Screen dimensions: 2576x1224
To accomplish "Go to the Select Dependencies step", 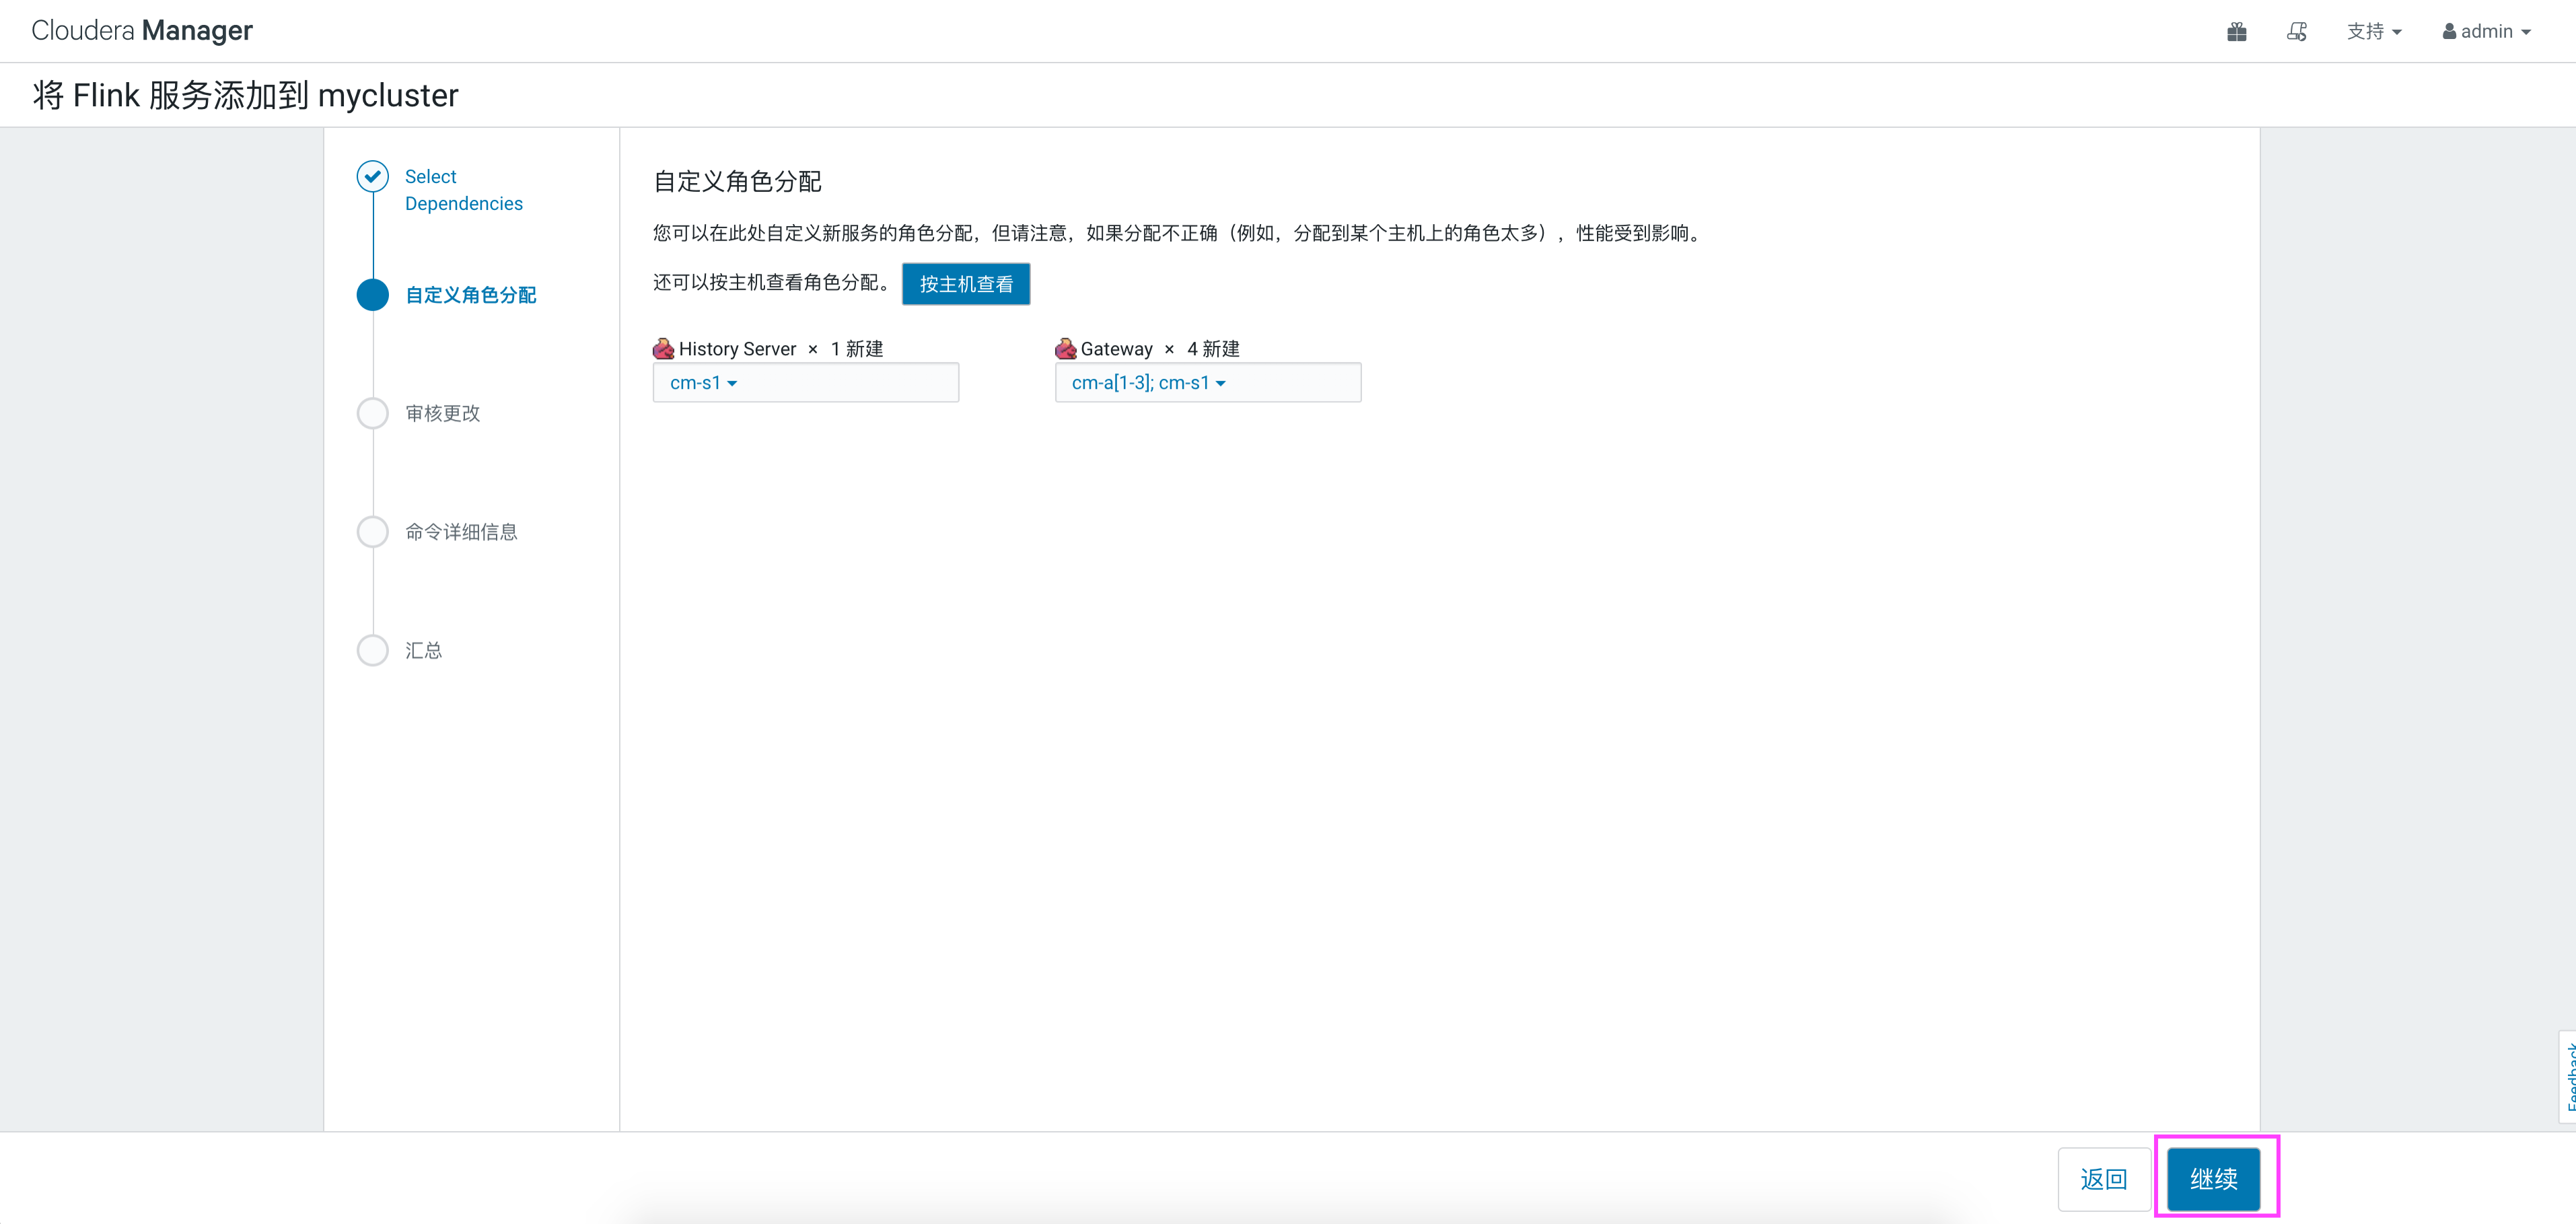I will (463, 190).
